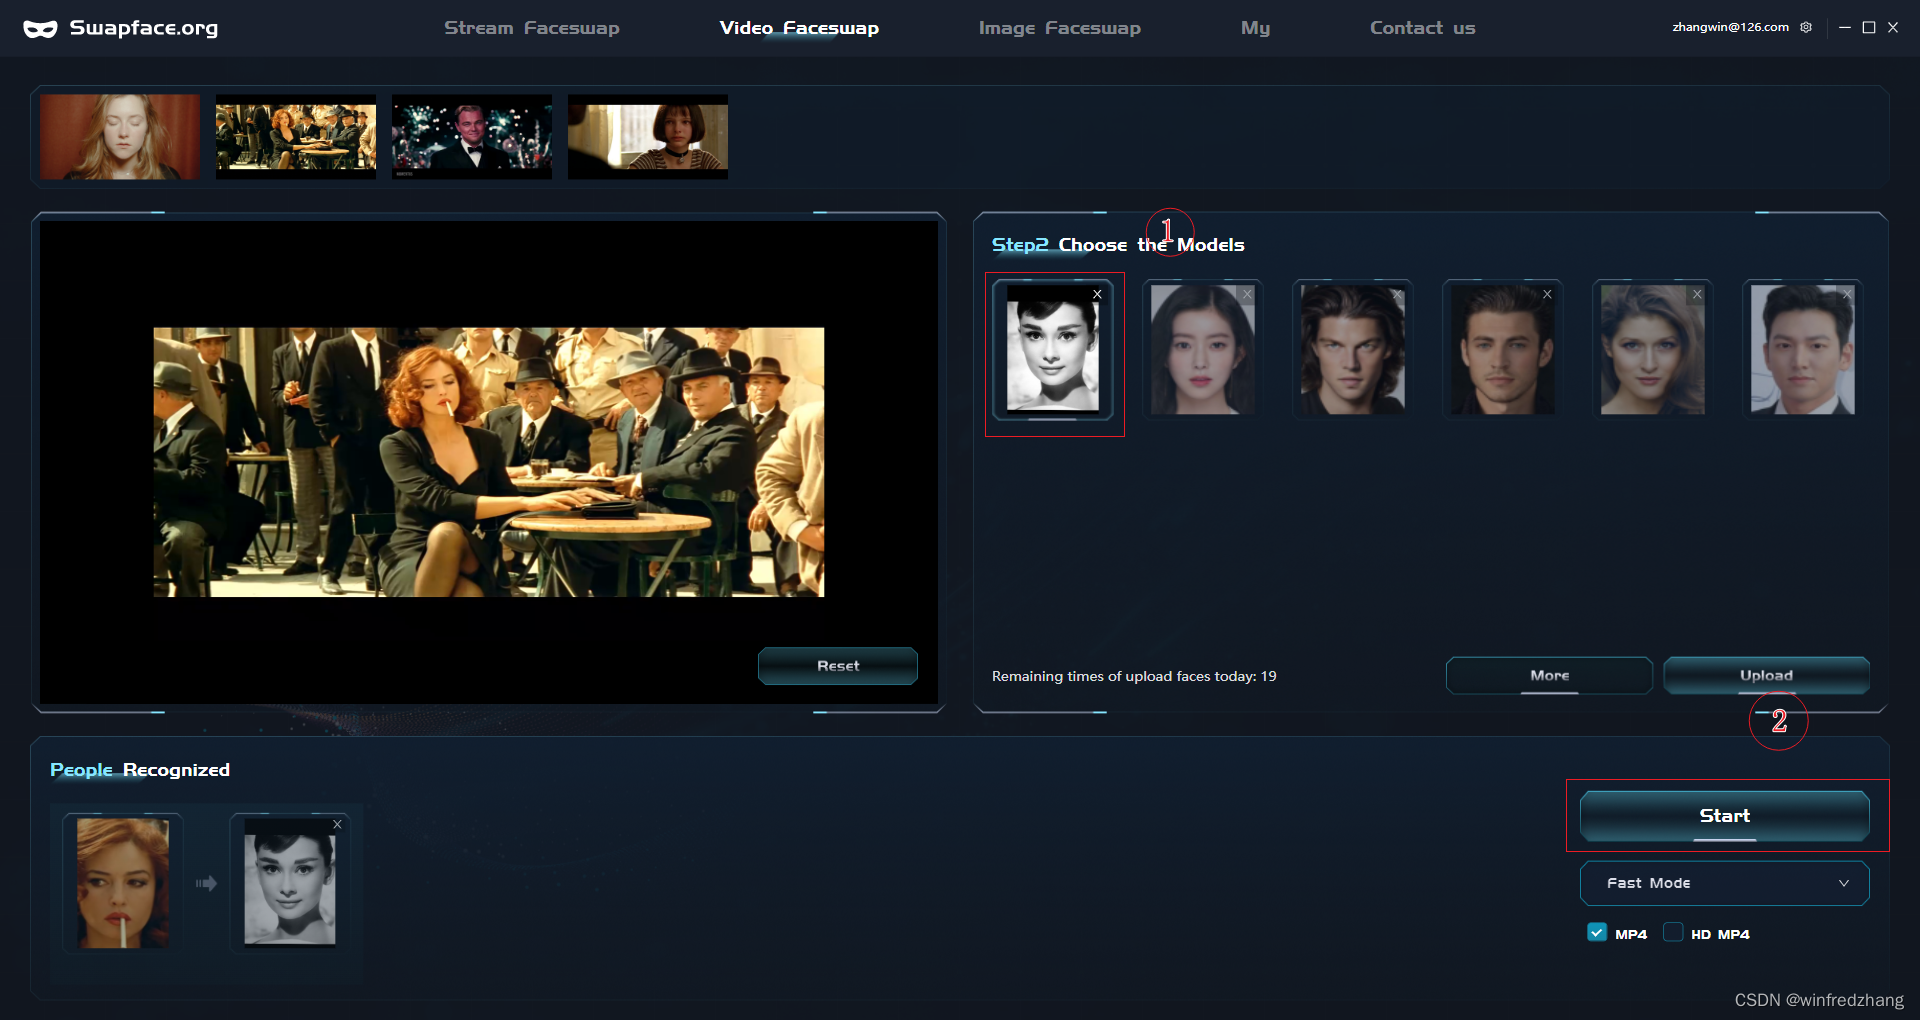Choose the long-haired male model face
This screenshot has height=1020, width=1920.
click(x=1353, y=350)
